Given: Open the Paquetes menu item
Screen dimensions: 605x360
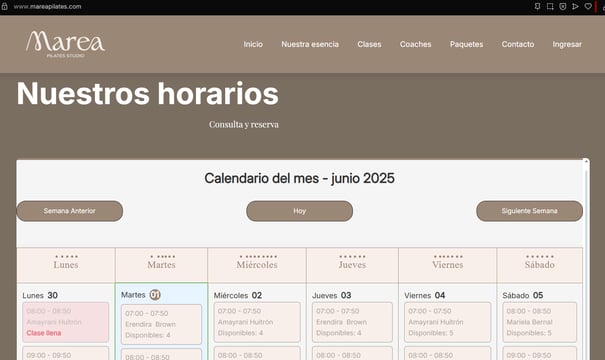Looking at the screenshot, I should pos(466,44).
